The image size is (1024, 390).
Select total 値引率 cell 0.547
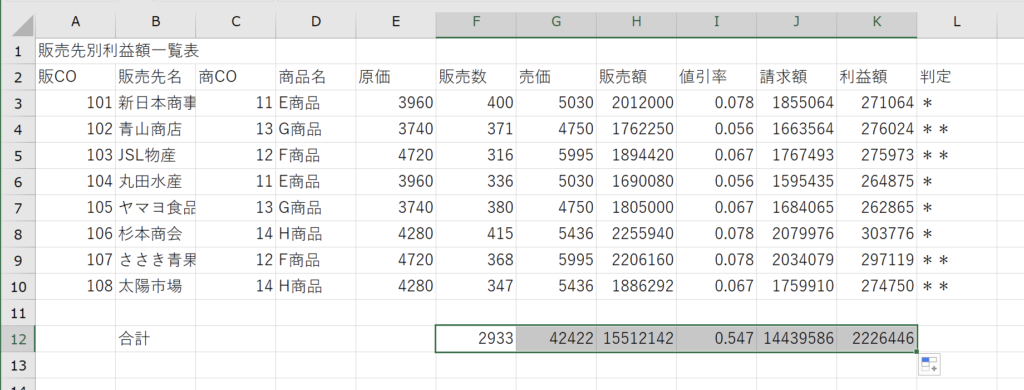click(716, 338)
